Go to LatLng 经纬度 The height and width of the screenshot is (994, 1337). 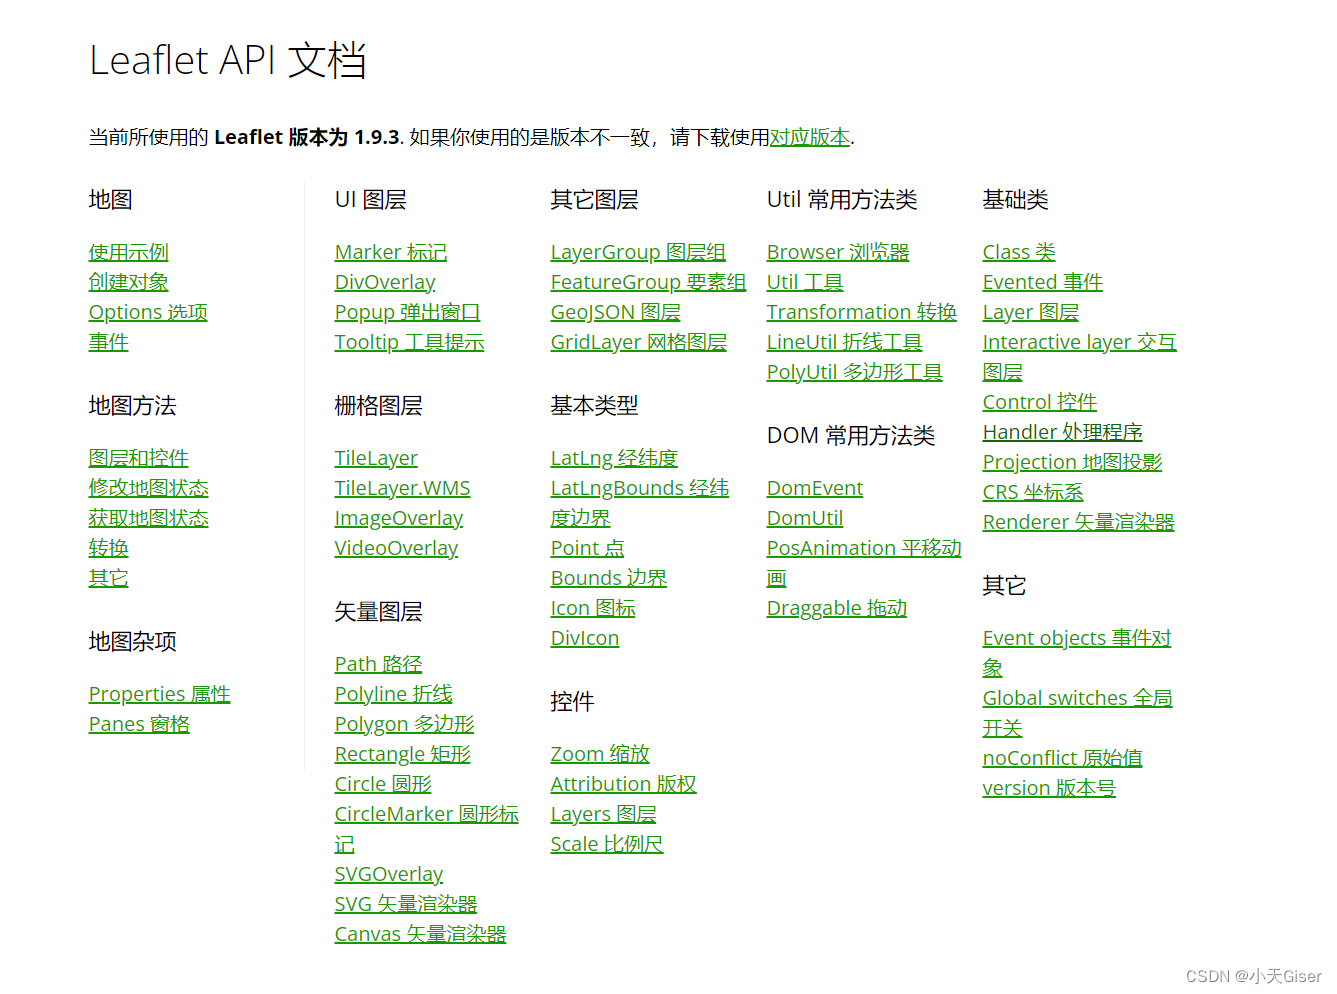tap(614, 458)
